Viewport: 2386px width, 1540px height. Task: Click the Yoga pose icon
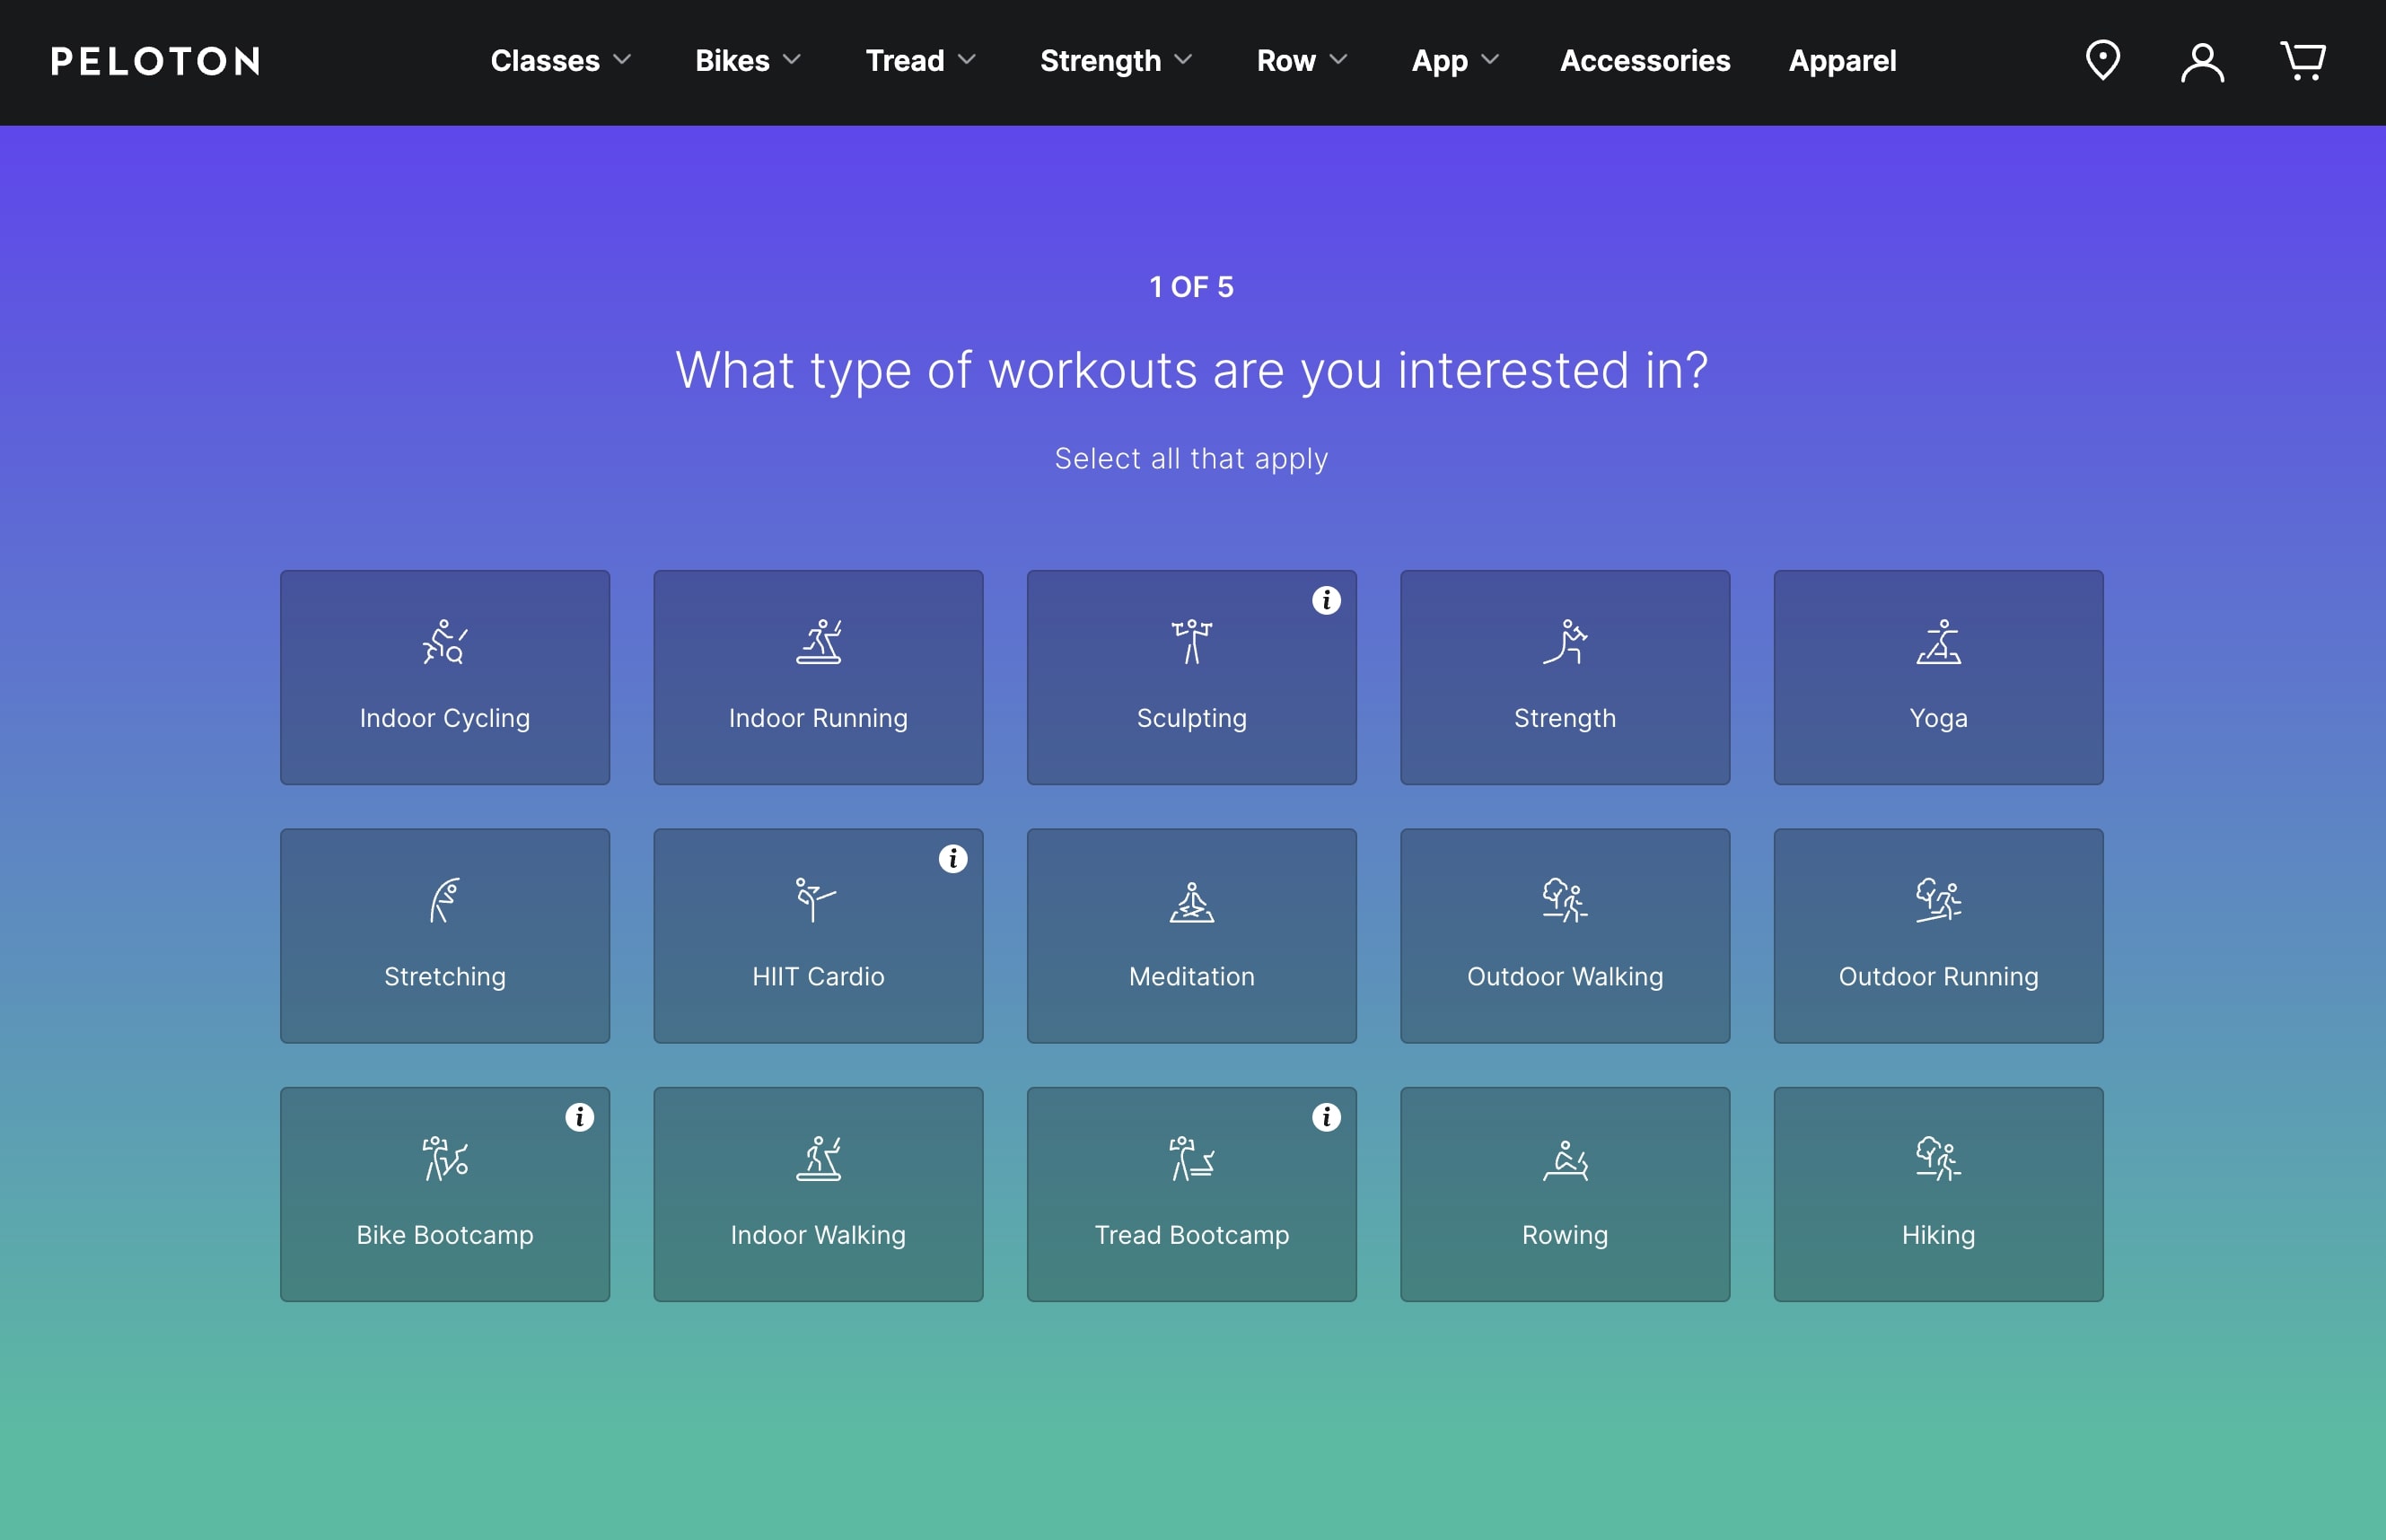tap(1938, 641)
